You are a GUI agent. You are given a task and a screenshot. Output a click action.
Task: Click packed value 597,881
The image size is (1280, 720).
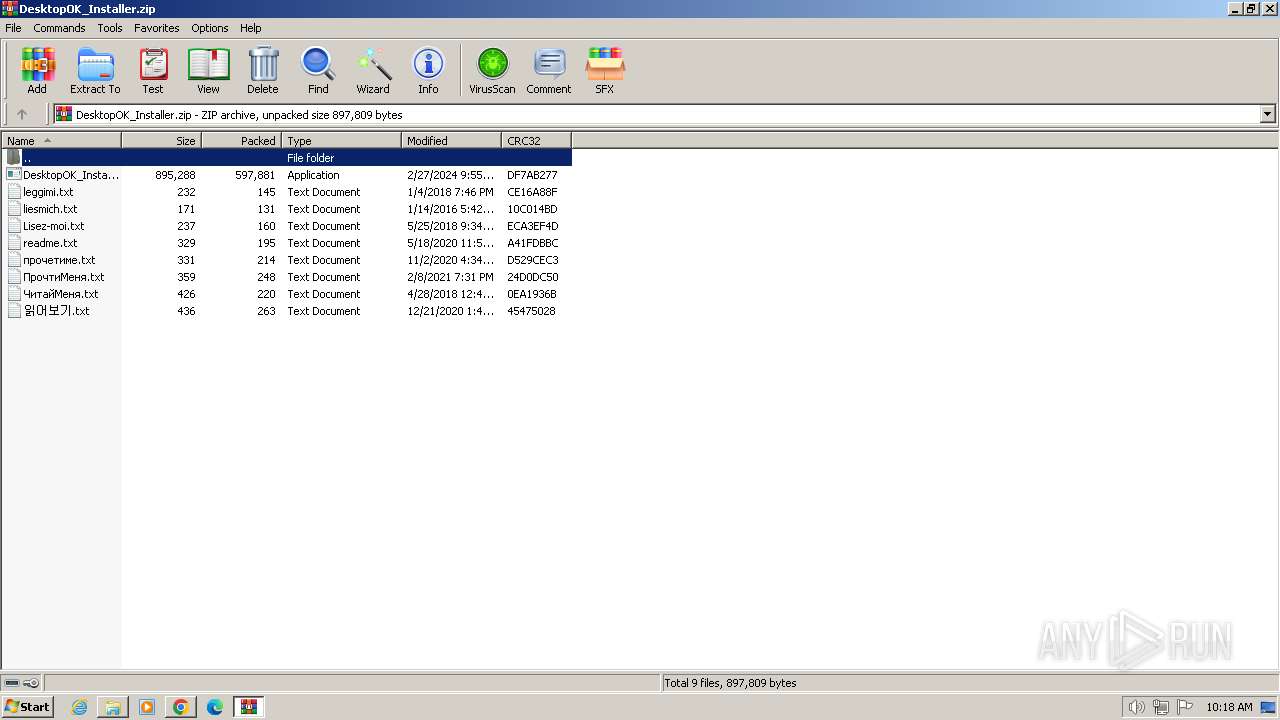[255, 175]
